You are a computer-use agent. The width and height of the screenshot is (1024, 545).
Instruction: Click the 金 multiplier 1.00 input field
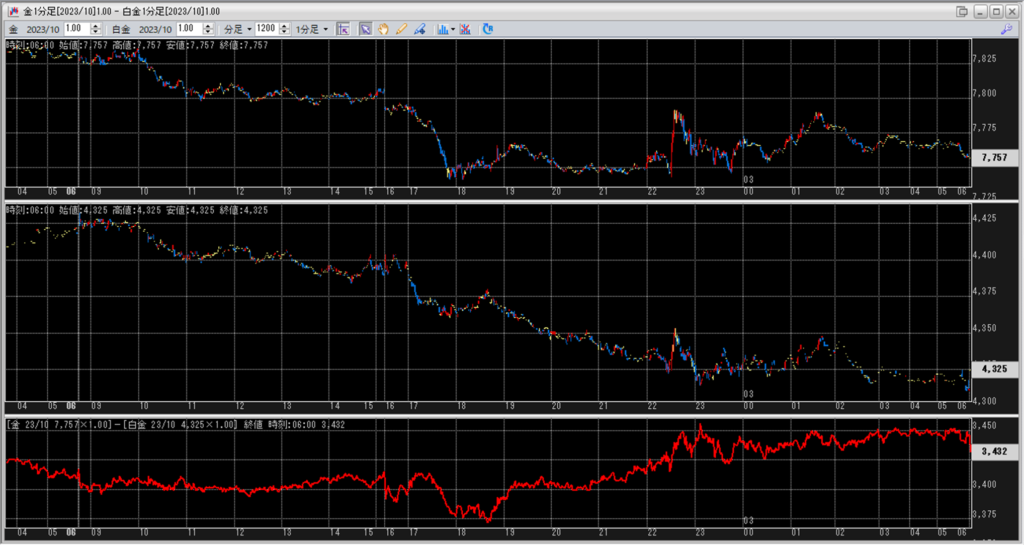(x=75, y=29)
